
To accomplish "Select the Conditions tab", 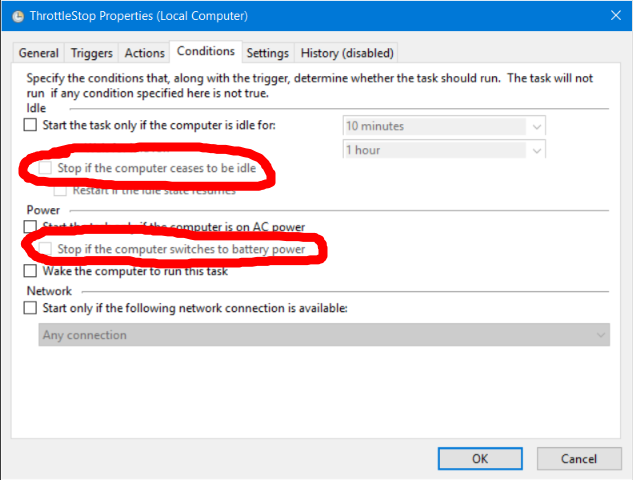I will [204, 51].
